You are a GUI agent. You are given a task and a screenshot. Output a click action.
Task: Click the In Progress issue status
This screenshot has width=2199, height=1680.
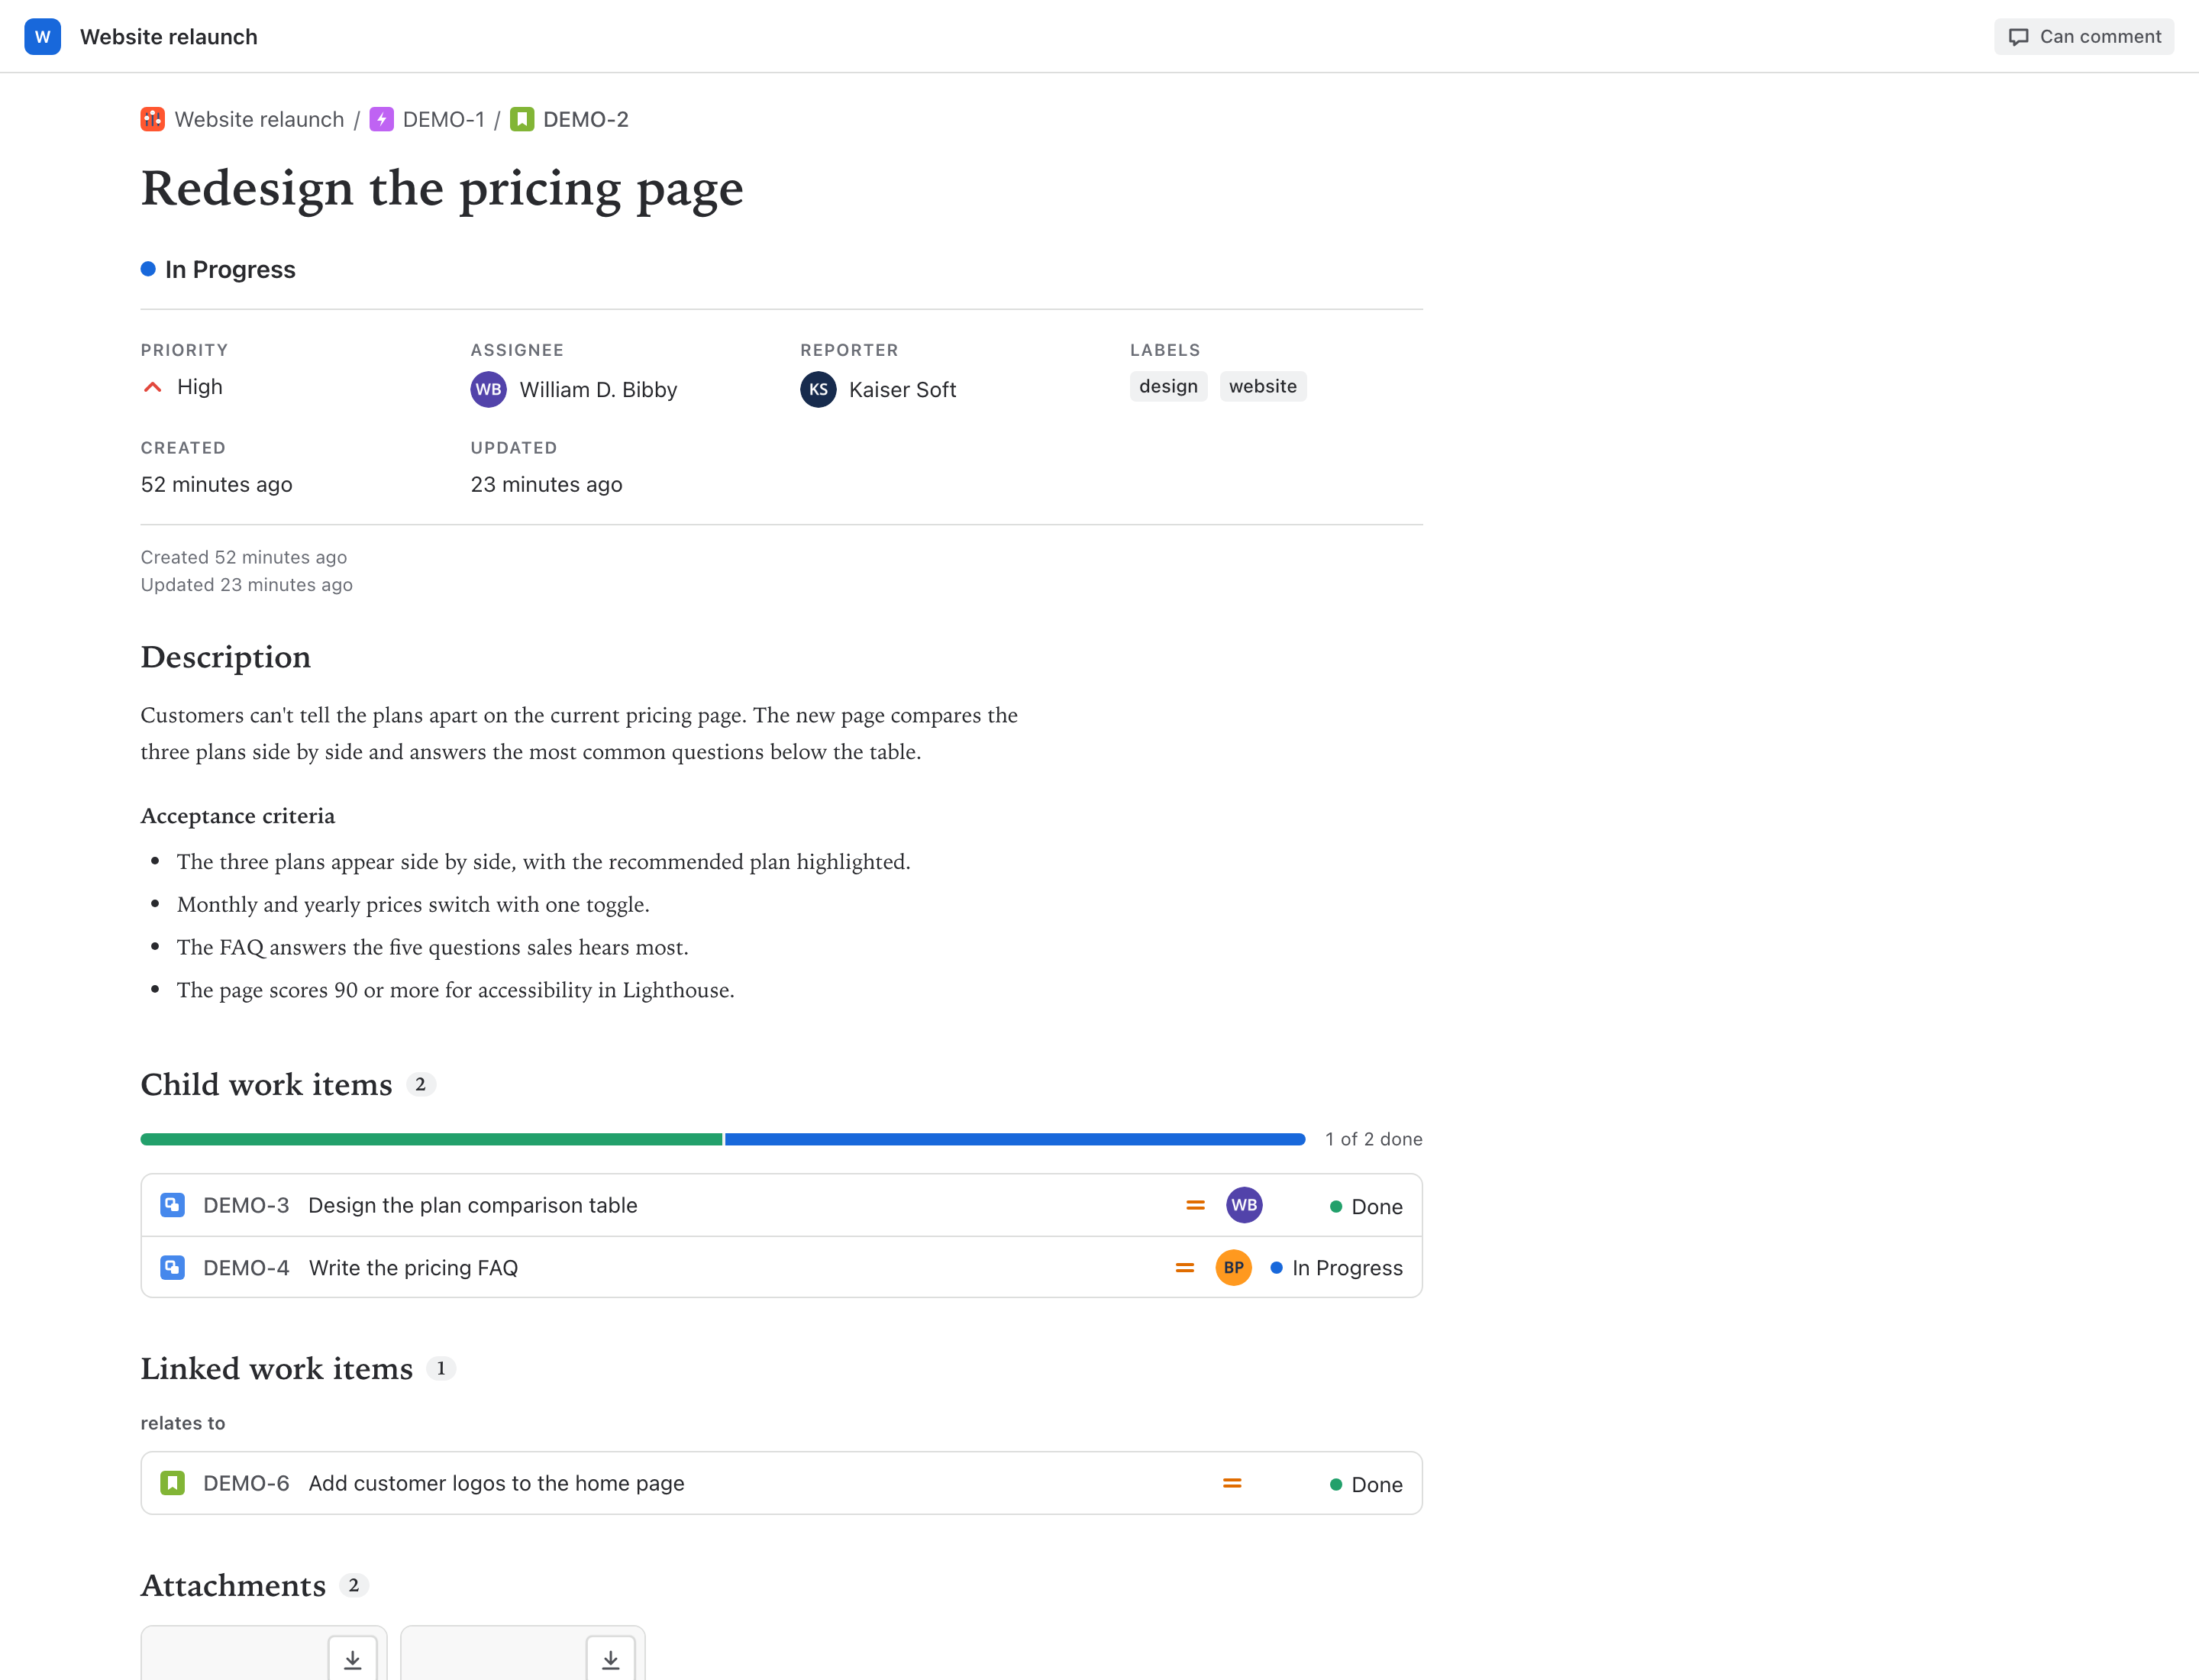pos(218,270)
